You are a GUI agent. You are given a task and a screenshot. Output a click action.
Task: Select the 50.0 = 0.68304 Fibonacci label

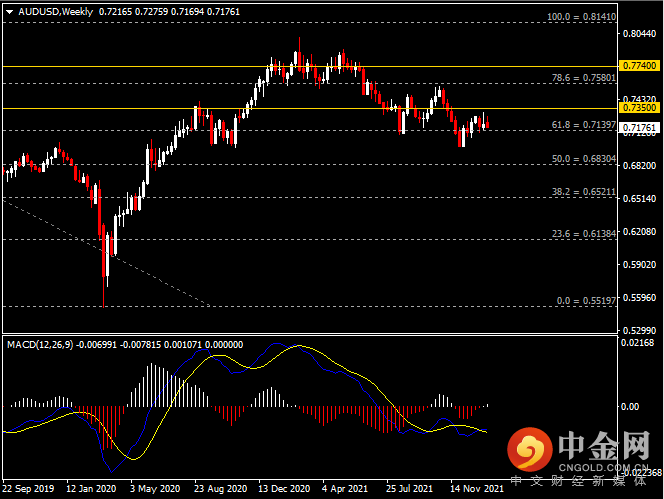tap(584, 158)
